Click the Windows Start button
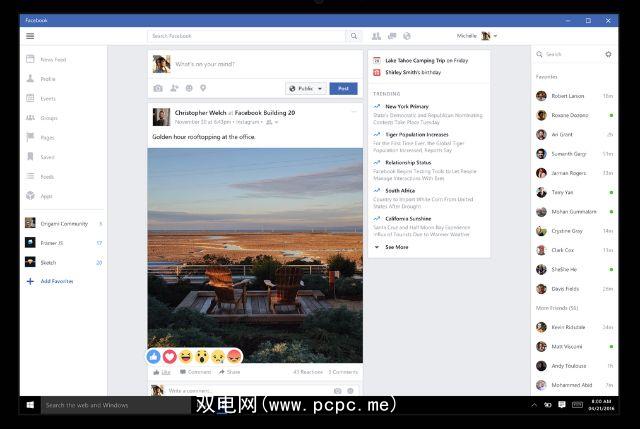The width and height of the screenshot is (640, 429). tap(30, 405)
